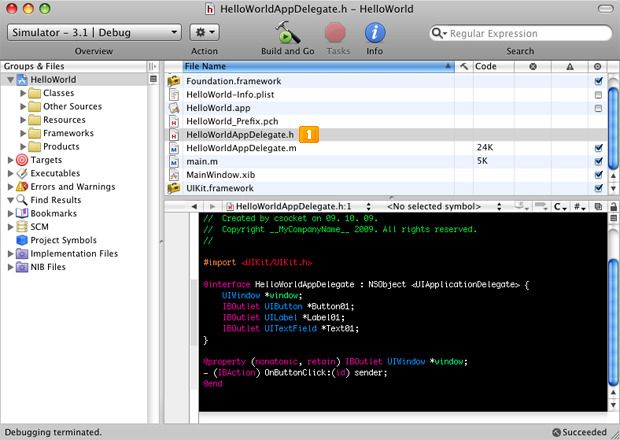Click the Succeeded build status

[x=579, y=432]
